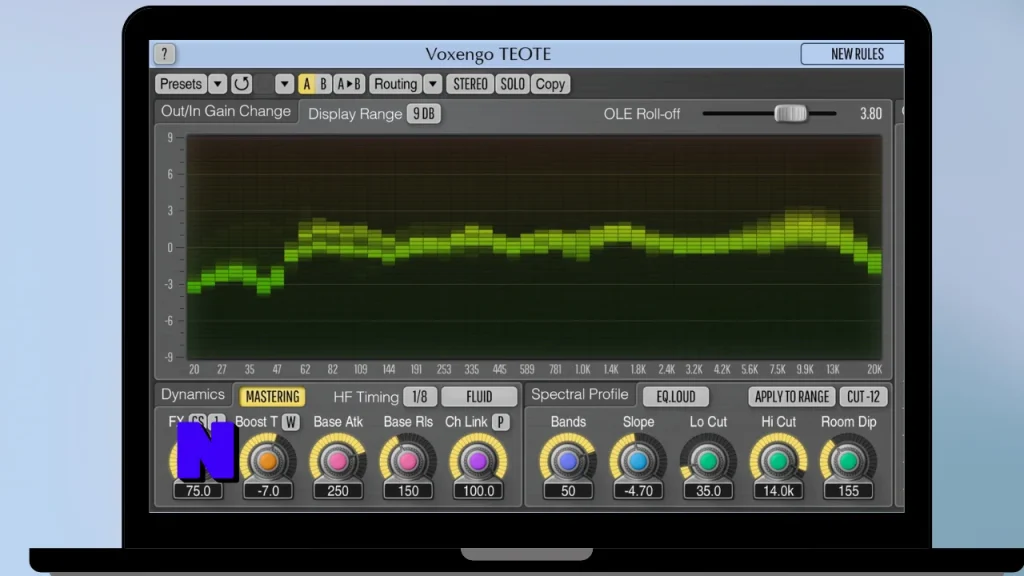
Task: Select state A
Action: pyautogui.click(x=306, y=84)
